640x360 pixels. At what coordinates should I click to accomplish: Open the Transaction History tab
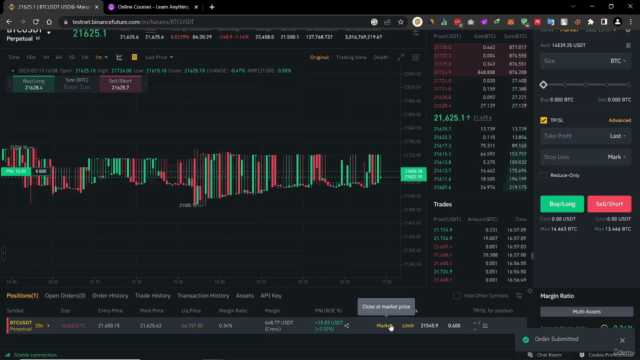[203, 296]
